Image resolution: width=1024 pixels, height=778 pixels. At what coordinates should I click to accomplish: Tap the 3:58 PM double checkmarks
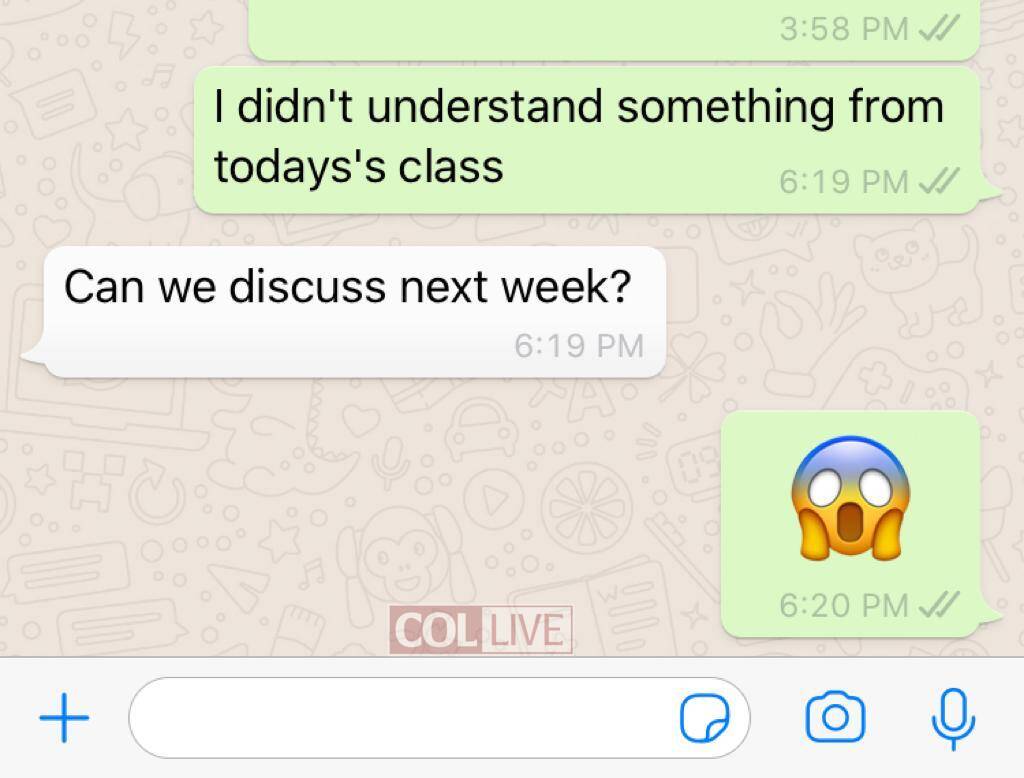pyautogui.click(x=939, y=28)
